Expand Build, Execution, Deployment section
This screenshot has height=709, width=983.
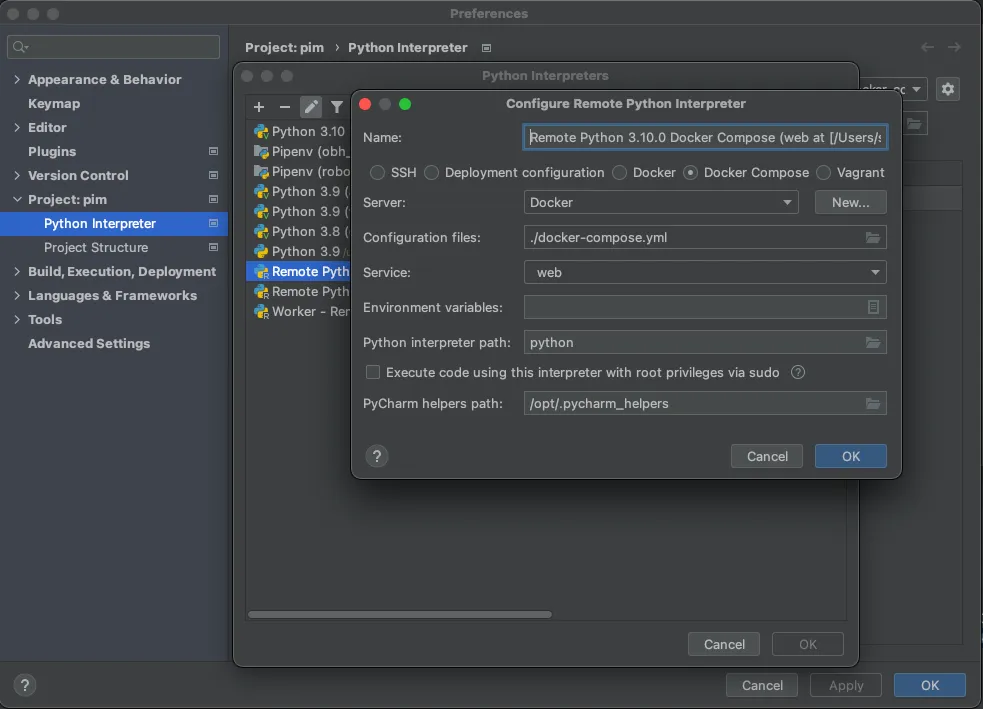(x=17, y=271)
